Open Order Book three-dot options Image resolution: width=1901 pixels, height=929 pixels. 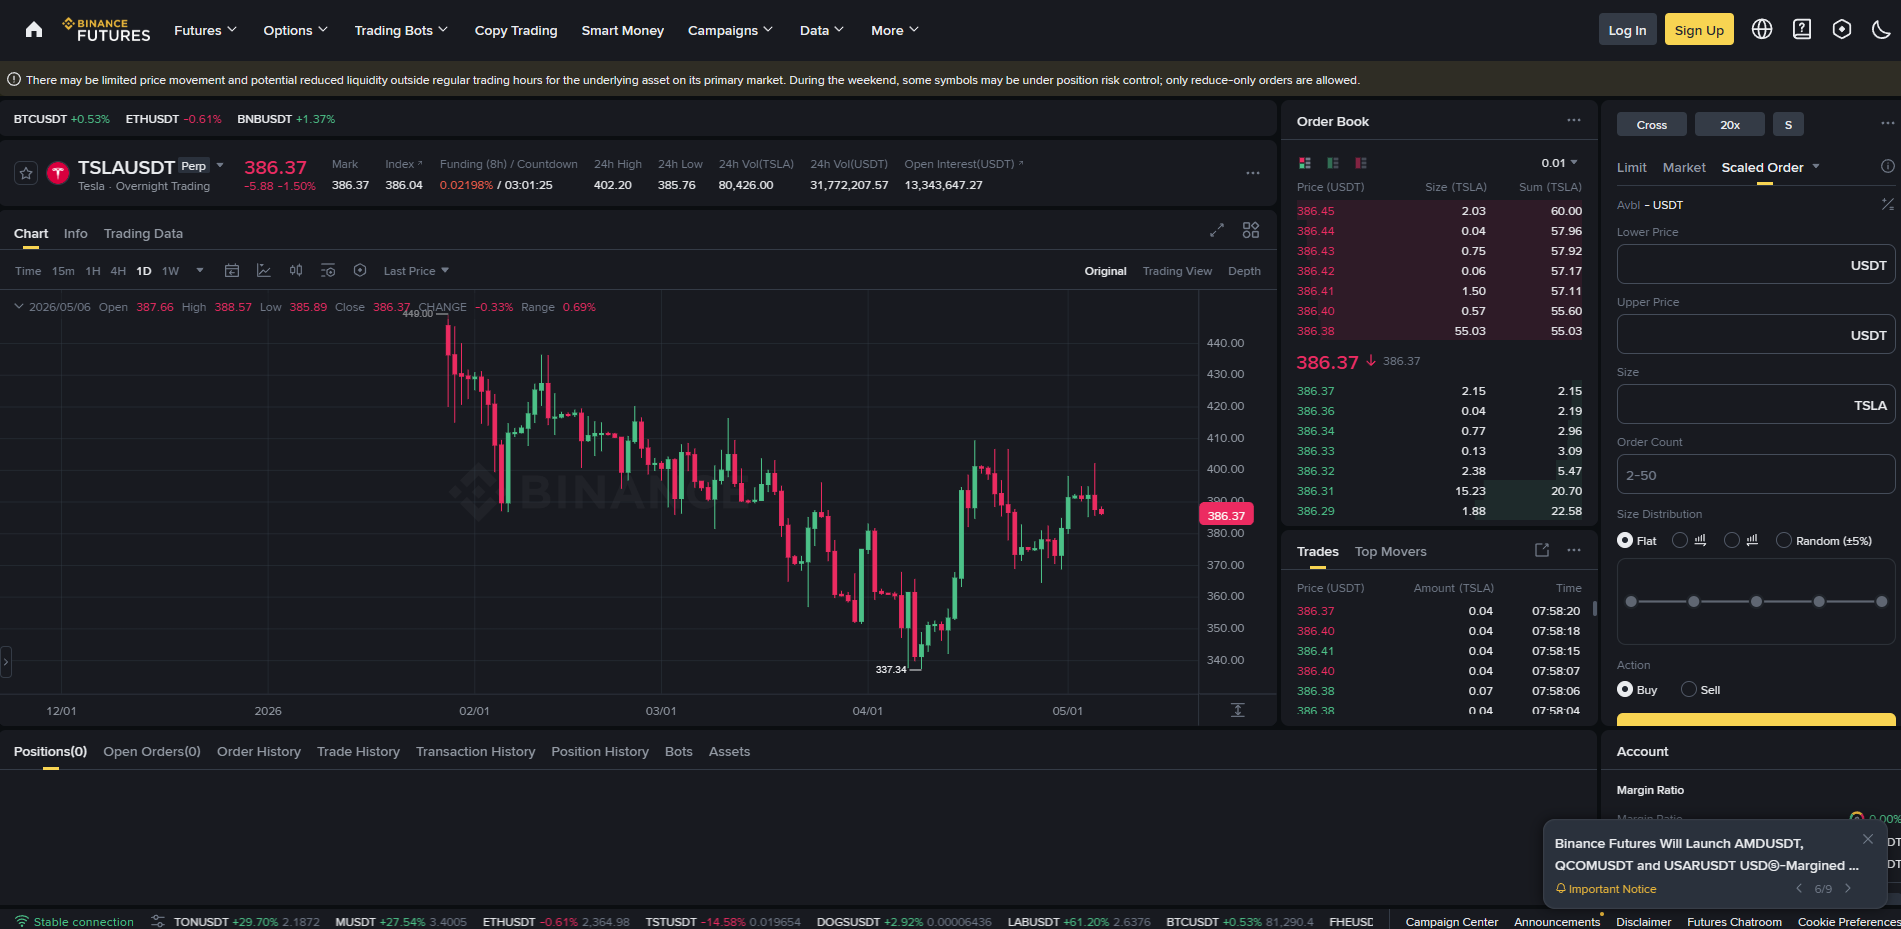pyautogui.click(x=1574, y=120)
